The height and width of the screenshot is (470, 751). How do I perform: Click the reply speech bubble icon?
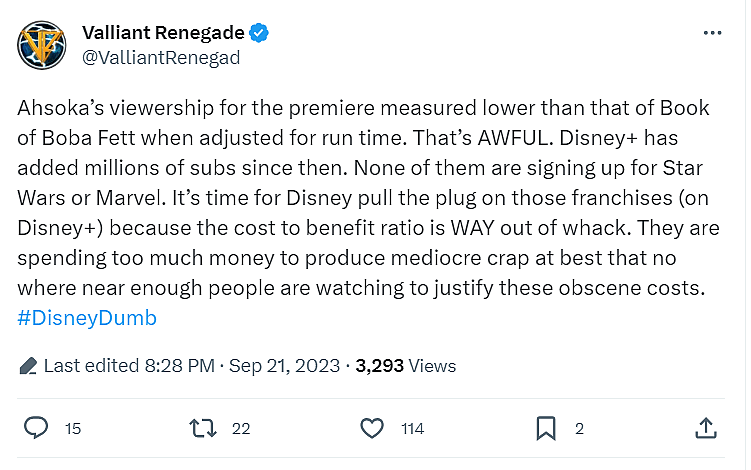click(x=37, y=428)
